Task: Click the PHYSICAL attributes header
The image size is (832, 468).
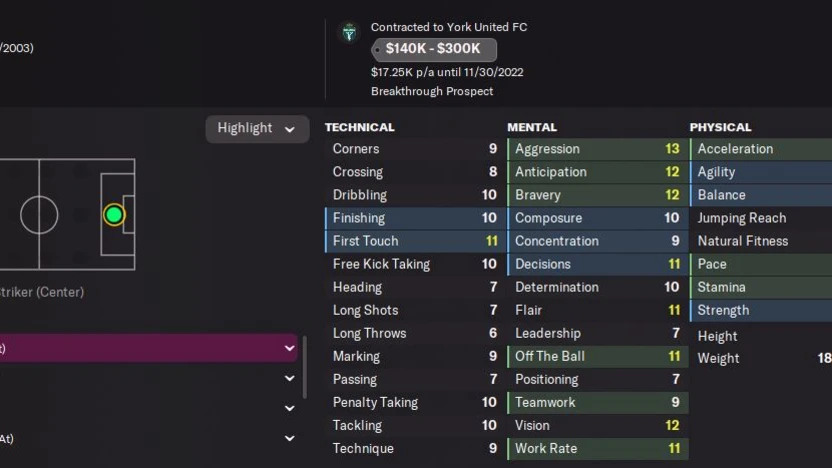Action: coord(720,127)
